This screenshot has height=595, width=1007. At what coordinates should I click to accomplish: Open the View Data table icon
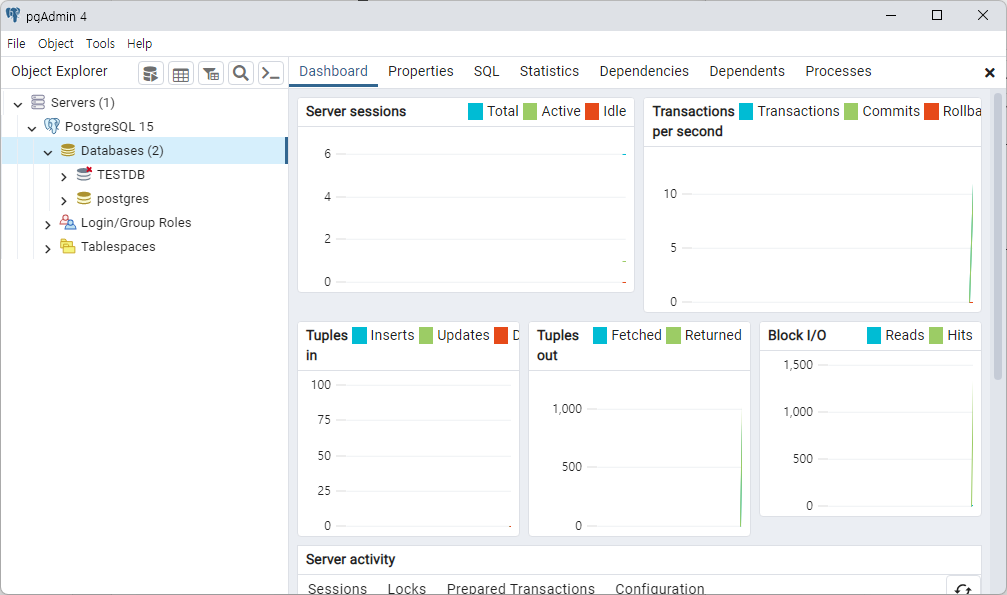click(181, 74)
